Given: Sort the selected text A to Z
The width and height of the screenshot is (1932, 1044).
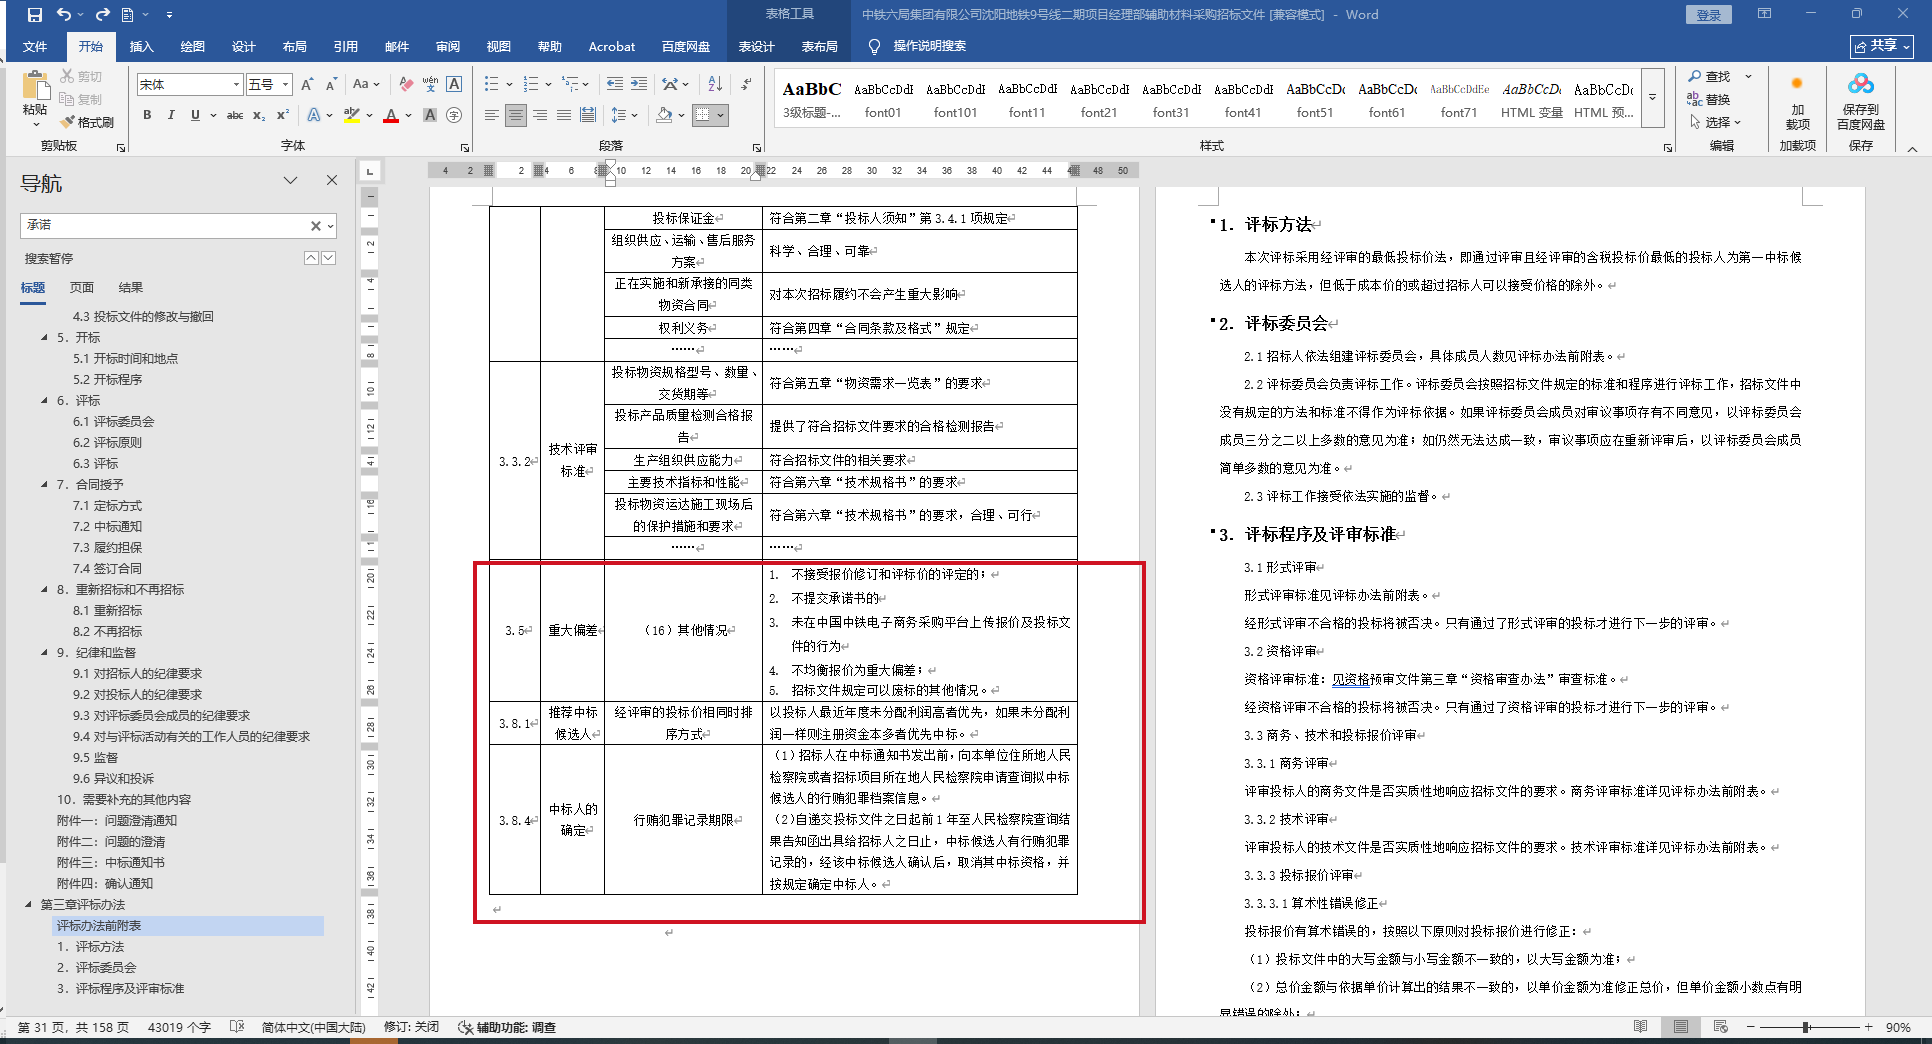Looking at the screenshot, I should pyautogui.click(x=714, y=84).
